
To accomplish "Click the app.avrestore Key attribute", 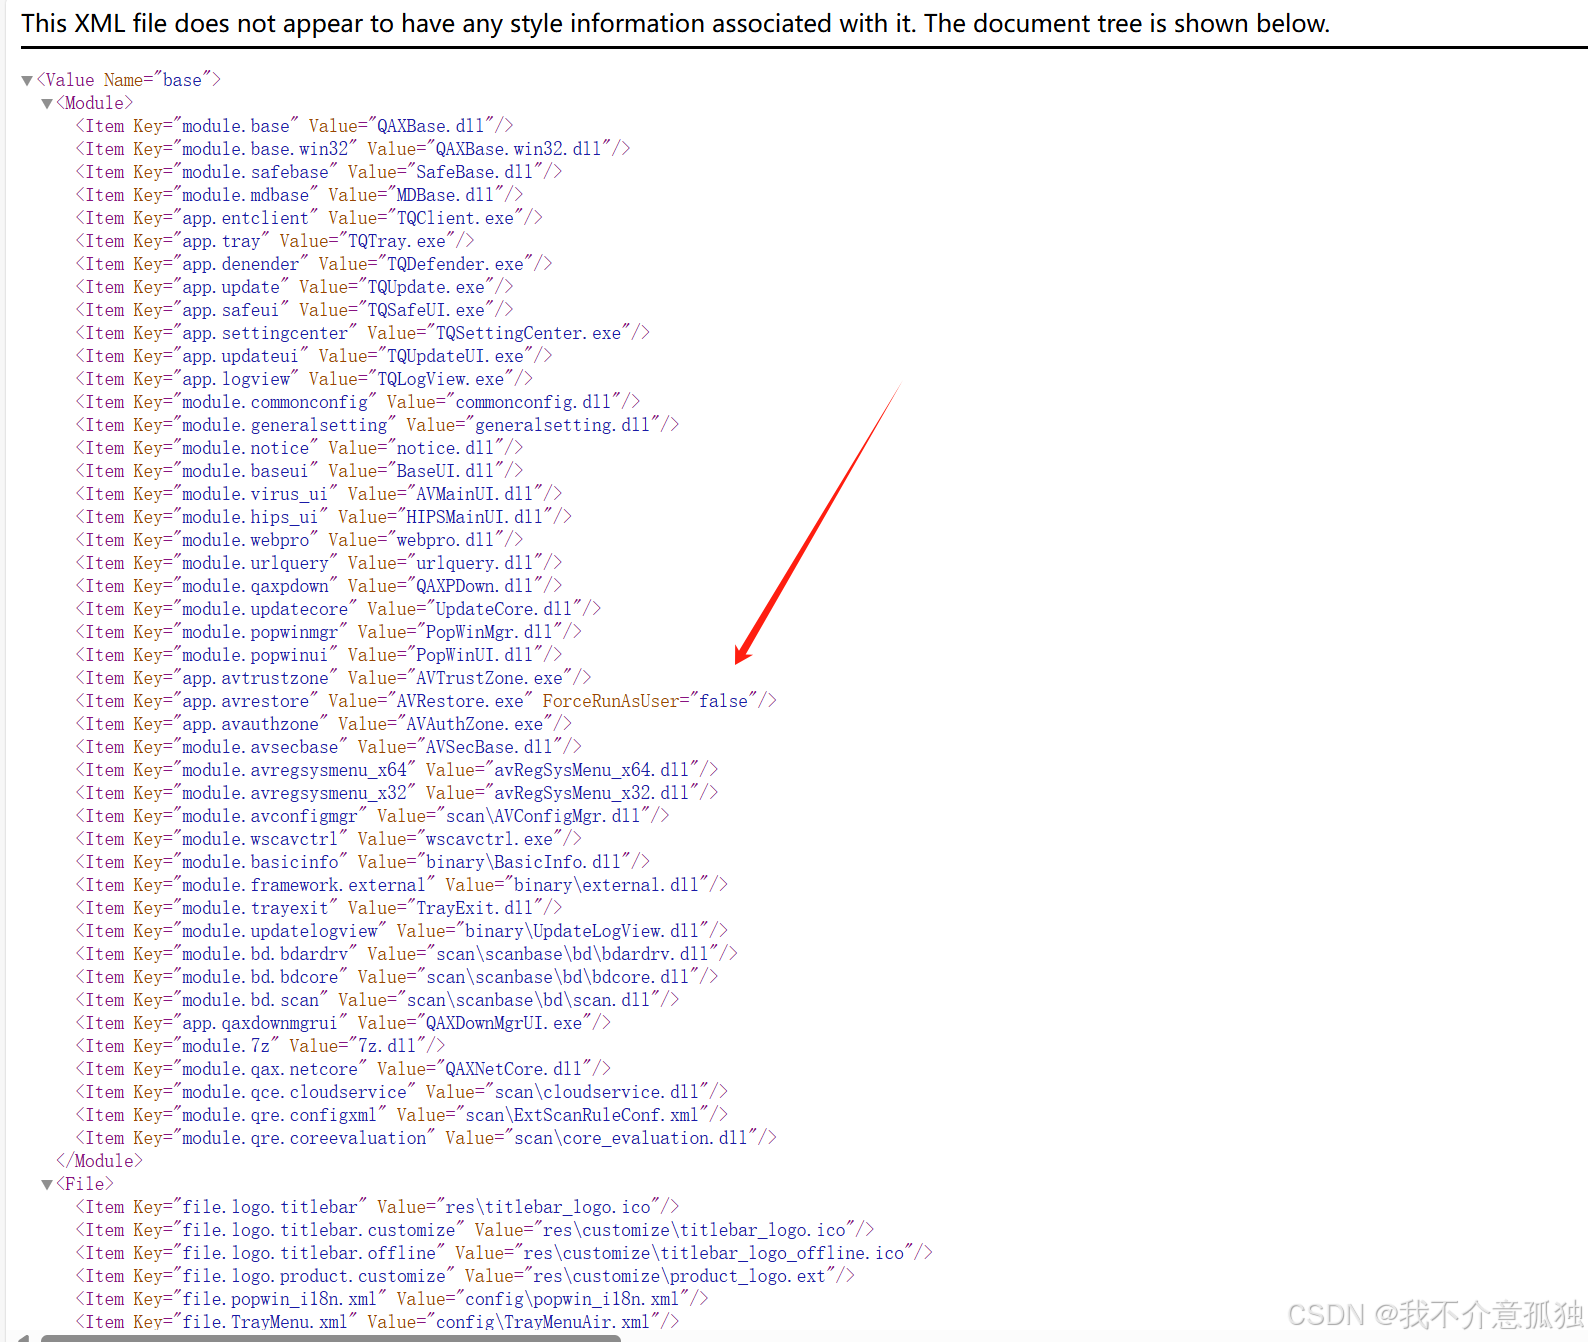I will point(226,701).
